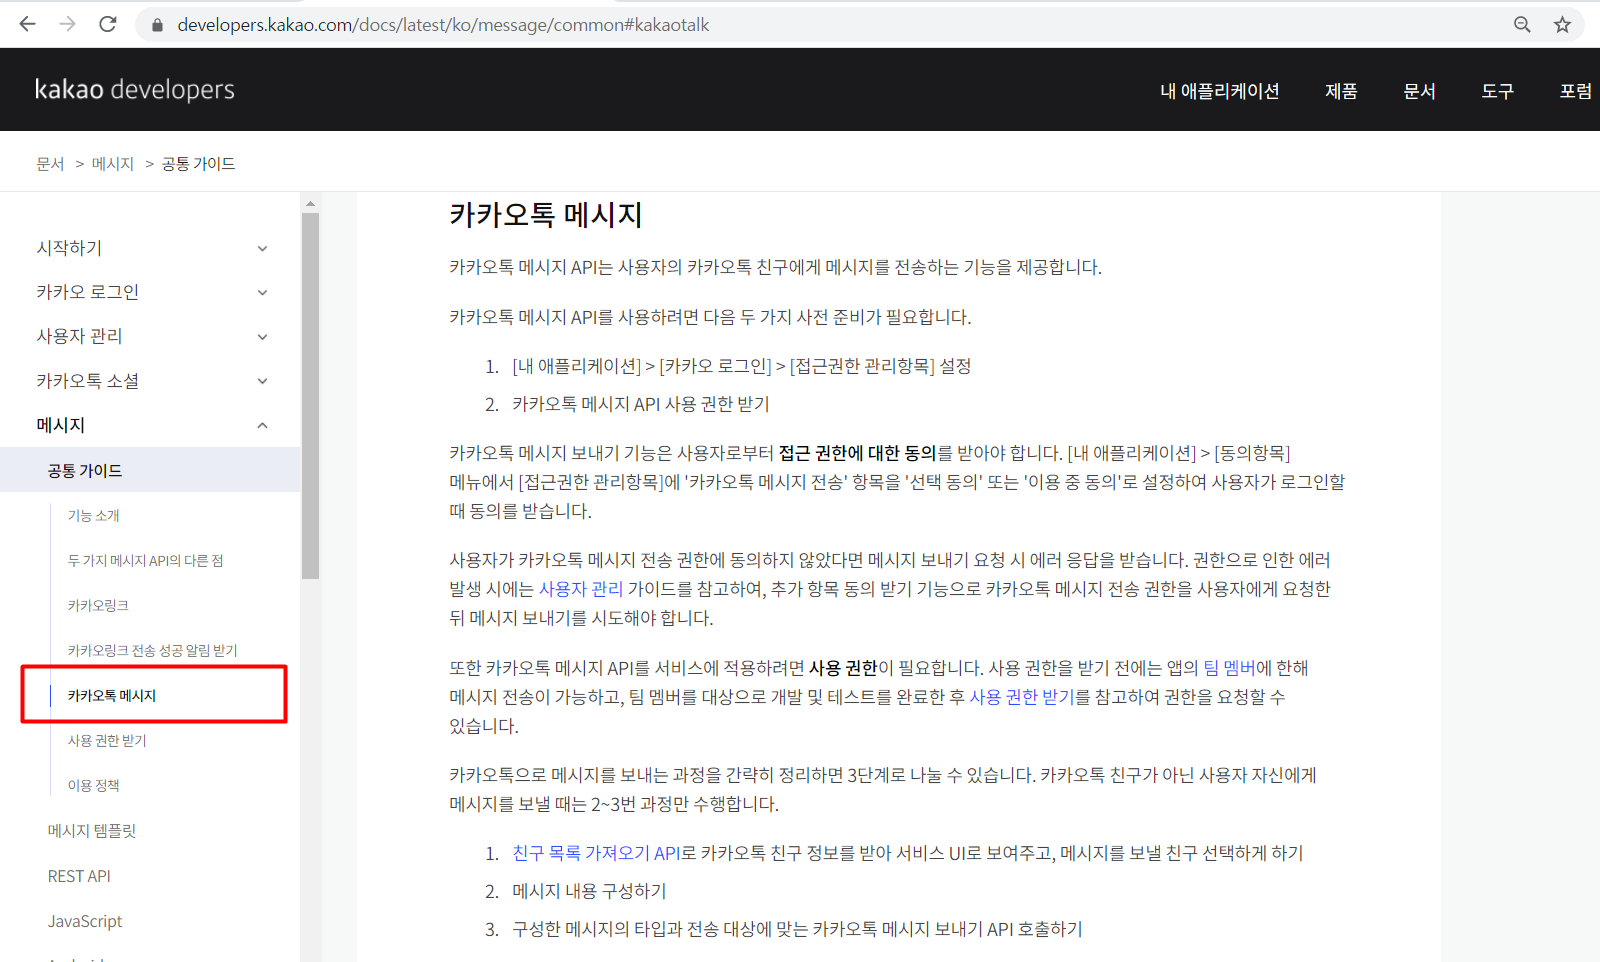View site info via the lock icon
The image size is (1600, 962).
(x=157, y=25)
